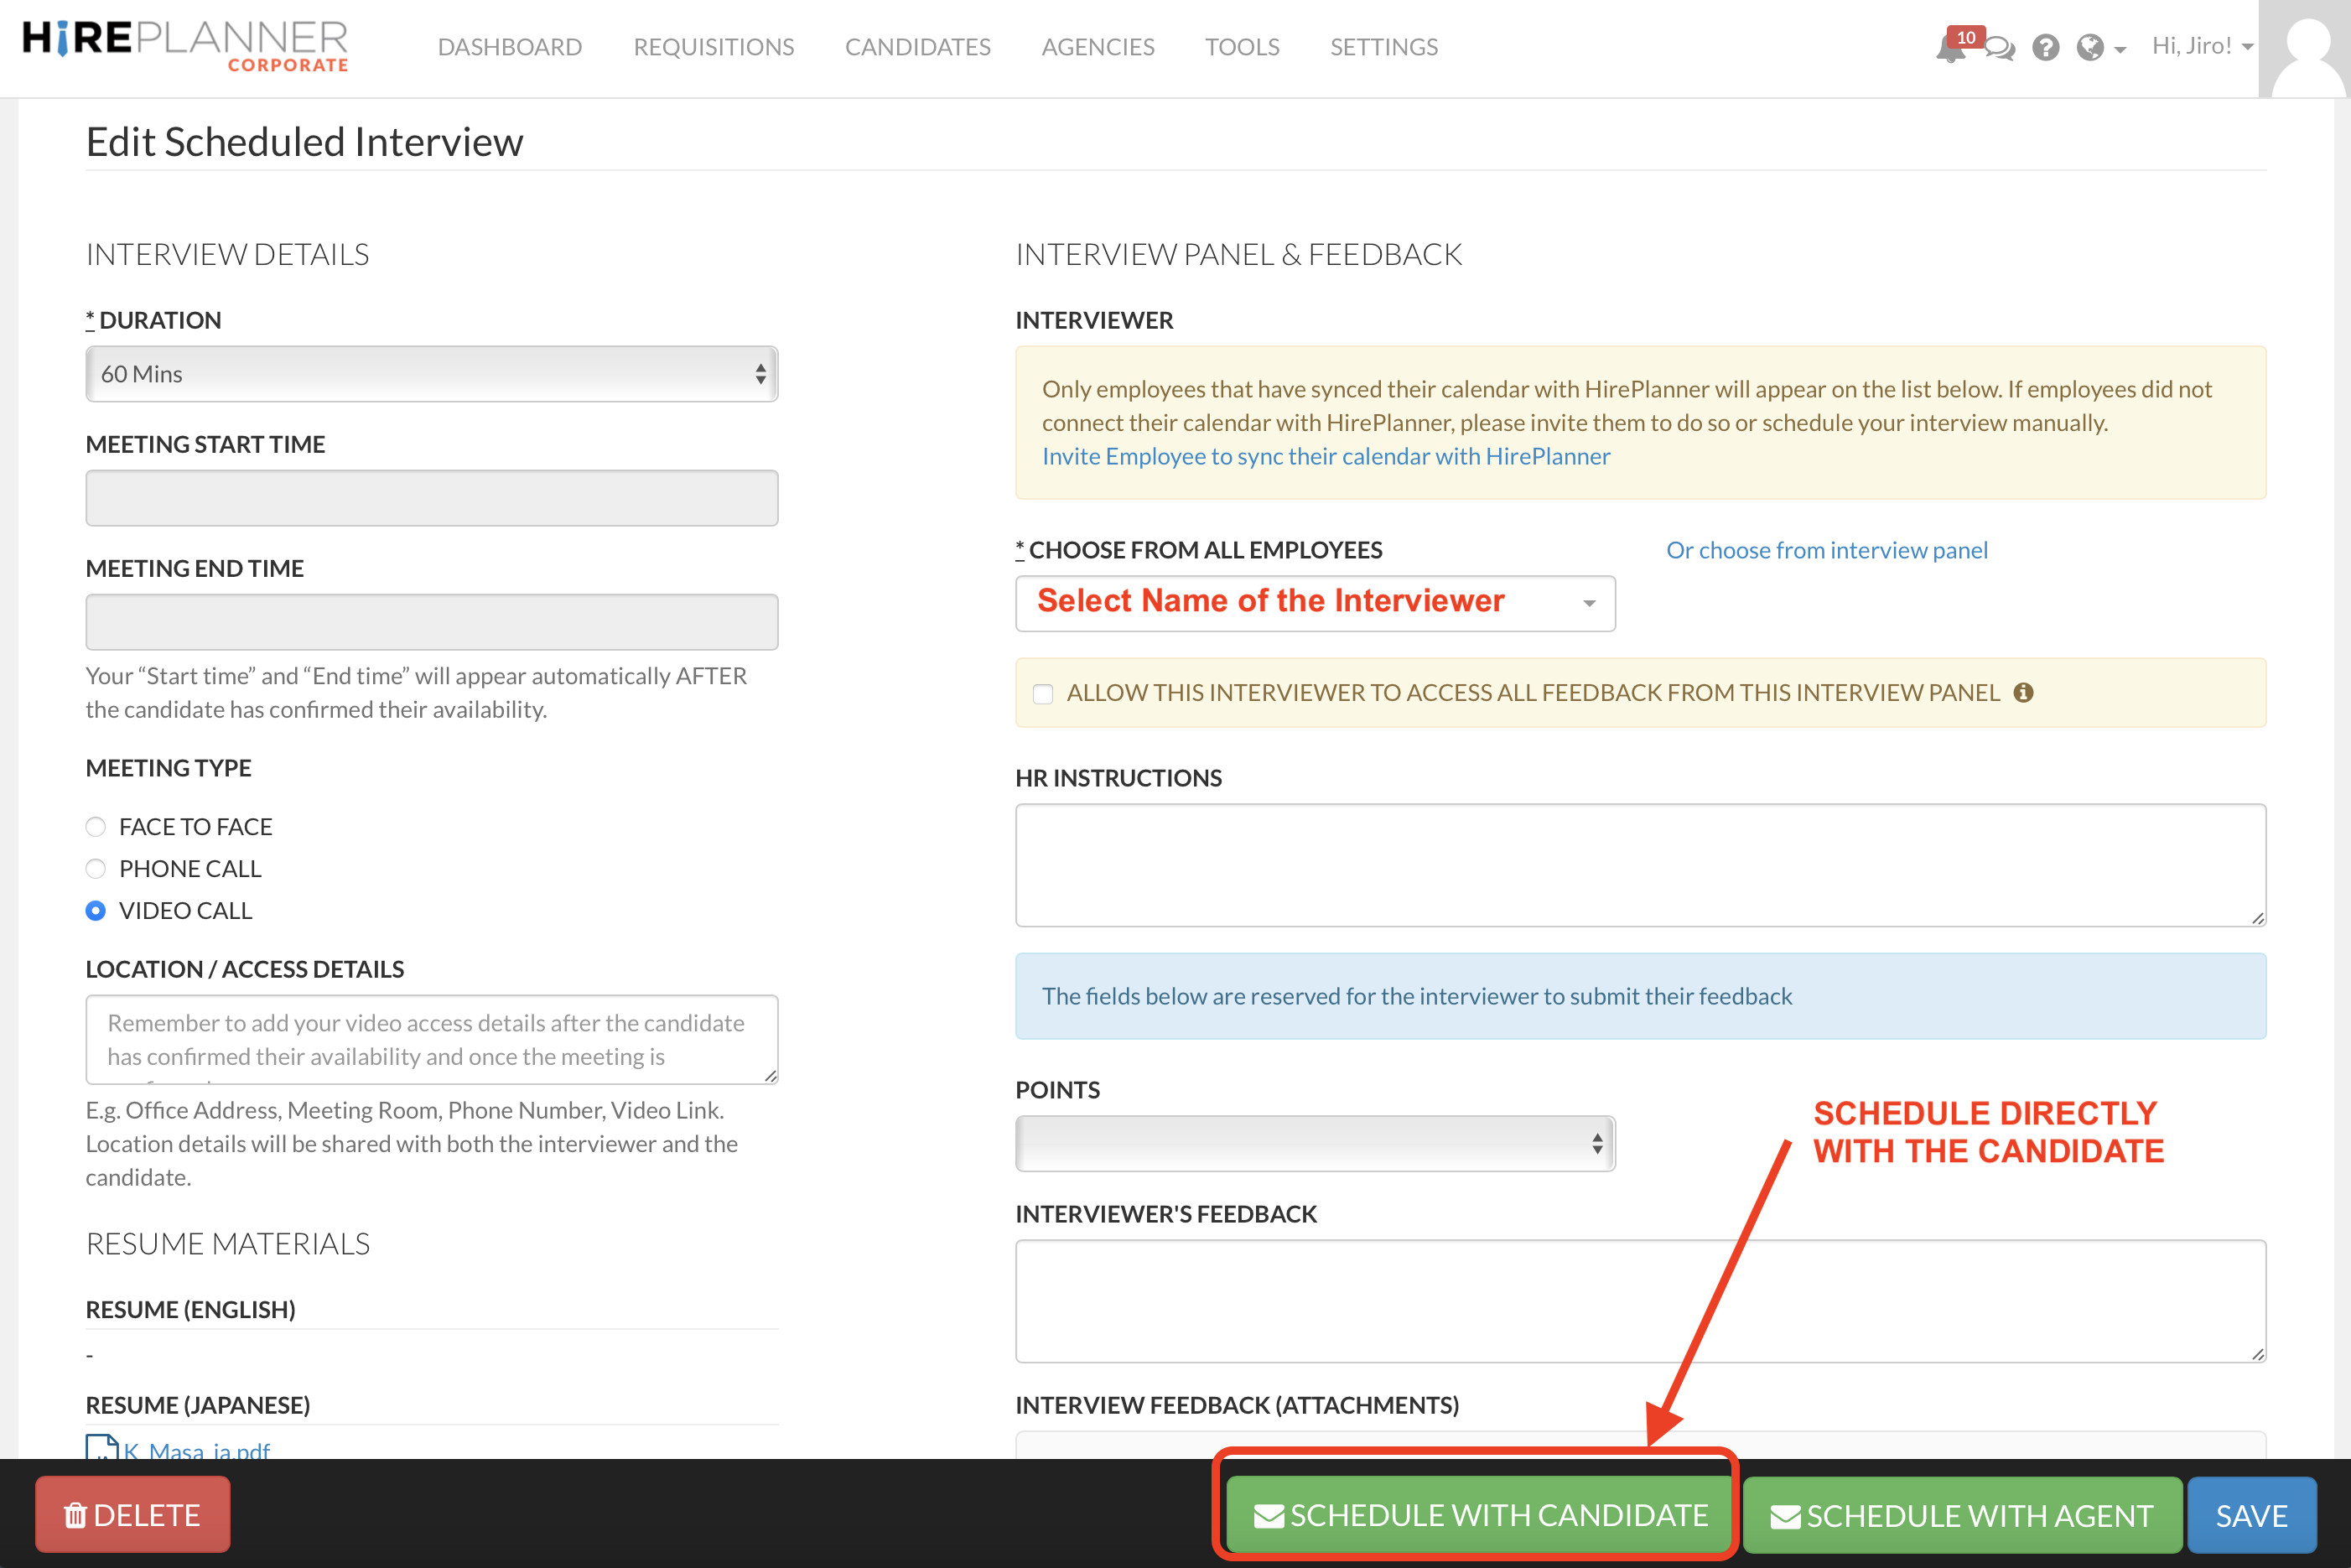Open the interviewer name dropdown
This screenshot has width=2351, height=1568.
coord(1314,603)
